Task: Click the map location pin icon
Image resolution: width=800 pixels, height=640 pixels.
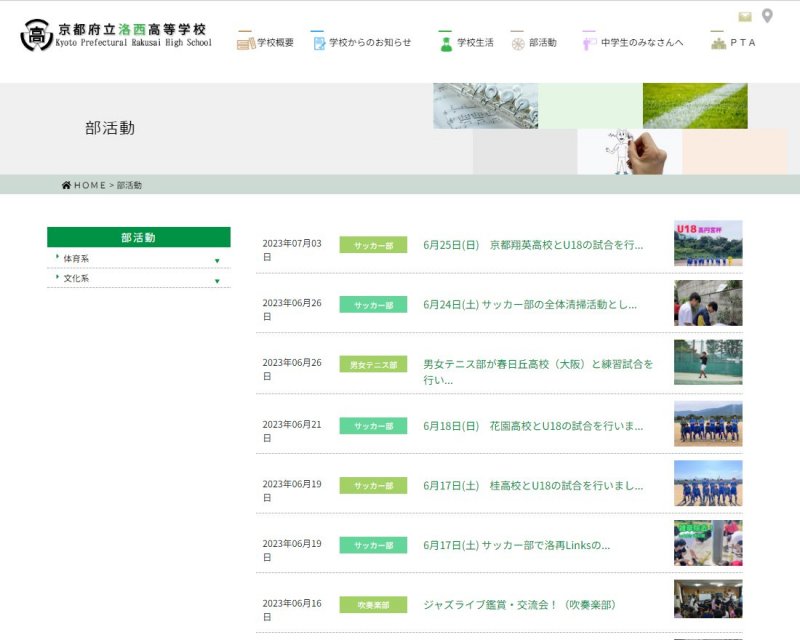Action: click(x=767, y=16)
